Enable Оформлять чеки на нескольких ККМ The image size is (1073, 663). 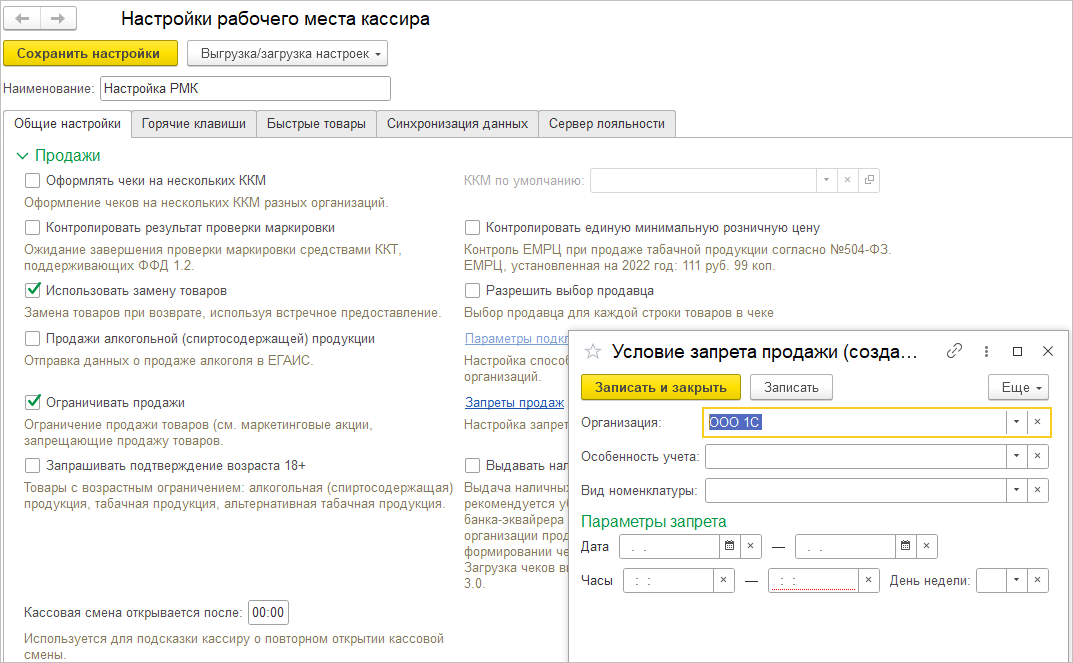point(33,181)
